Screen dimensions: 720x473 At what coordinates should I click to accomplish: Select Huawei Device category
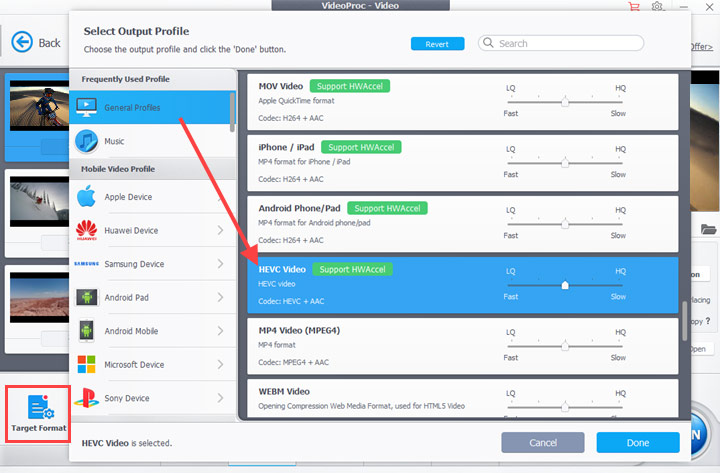(150, 230)
